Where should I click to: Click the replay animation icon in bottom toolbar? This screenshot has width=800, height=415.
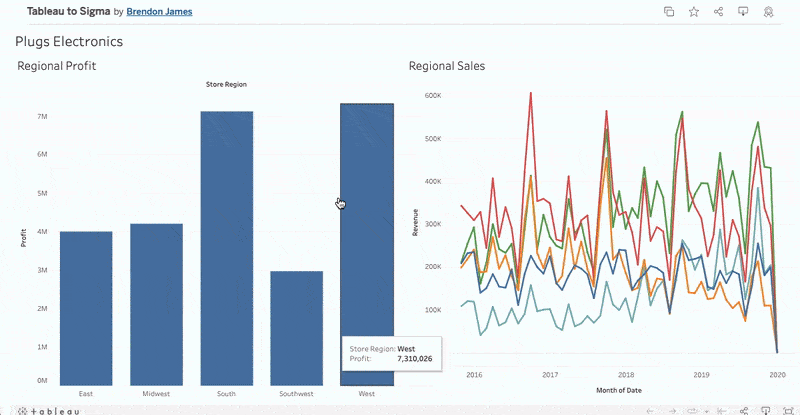(692, 411)
